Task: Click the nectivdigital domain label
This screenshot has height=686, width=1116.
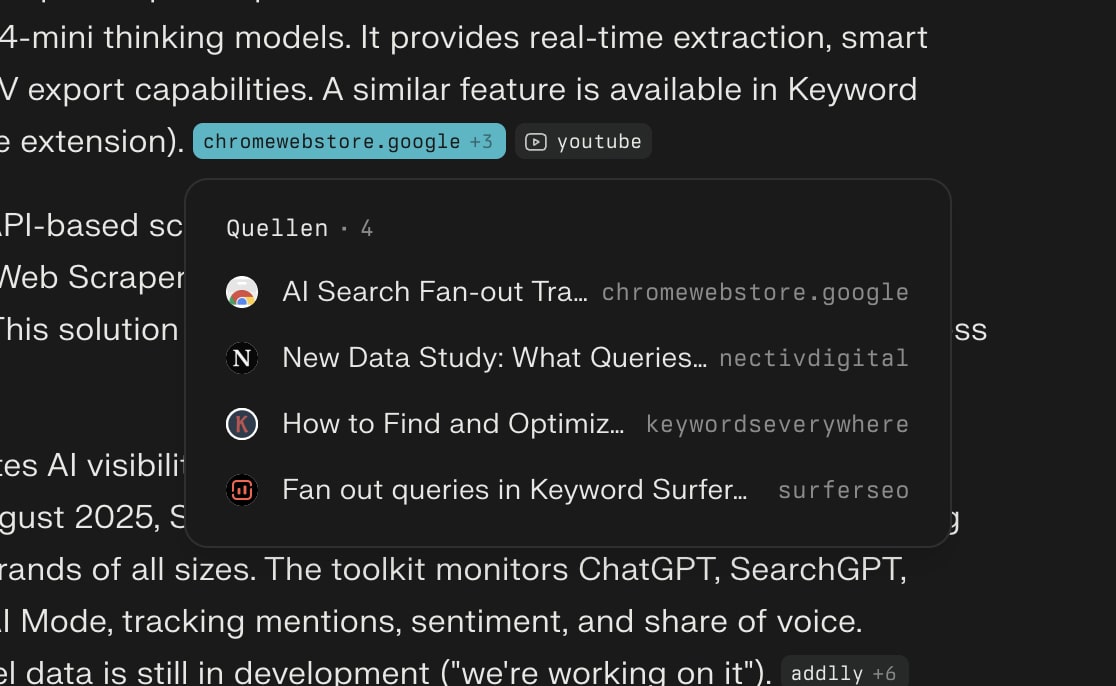Action: tap(813, 359)
